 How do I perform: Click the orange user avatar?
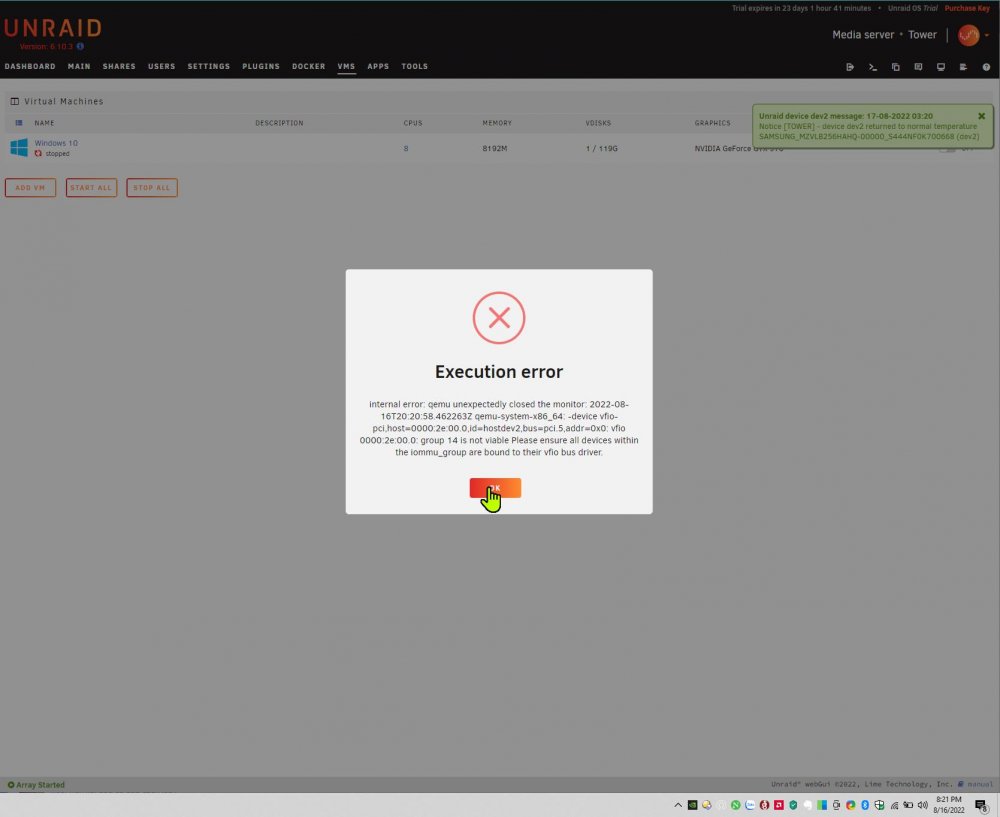point(969,35)
